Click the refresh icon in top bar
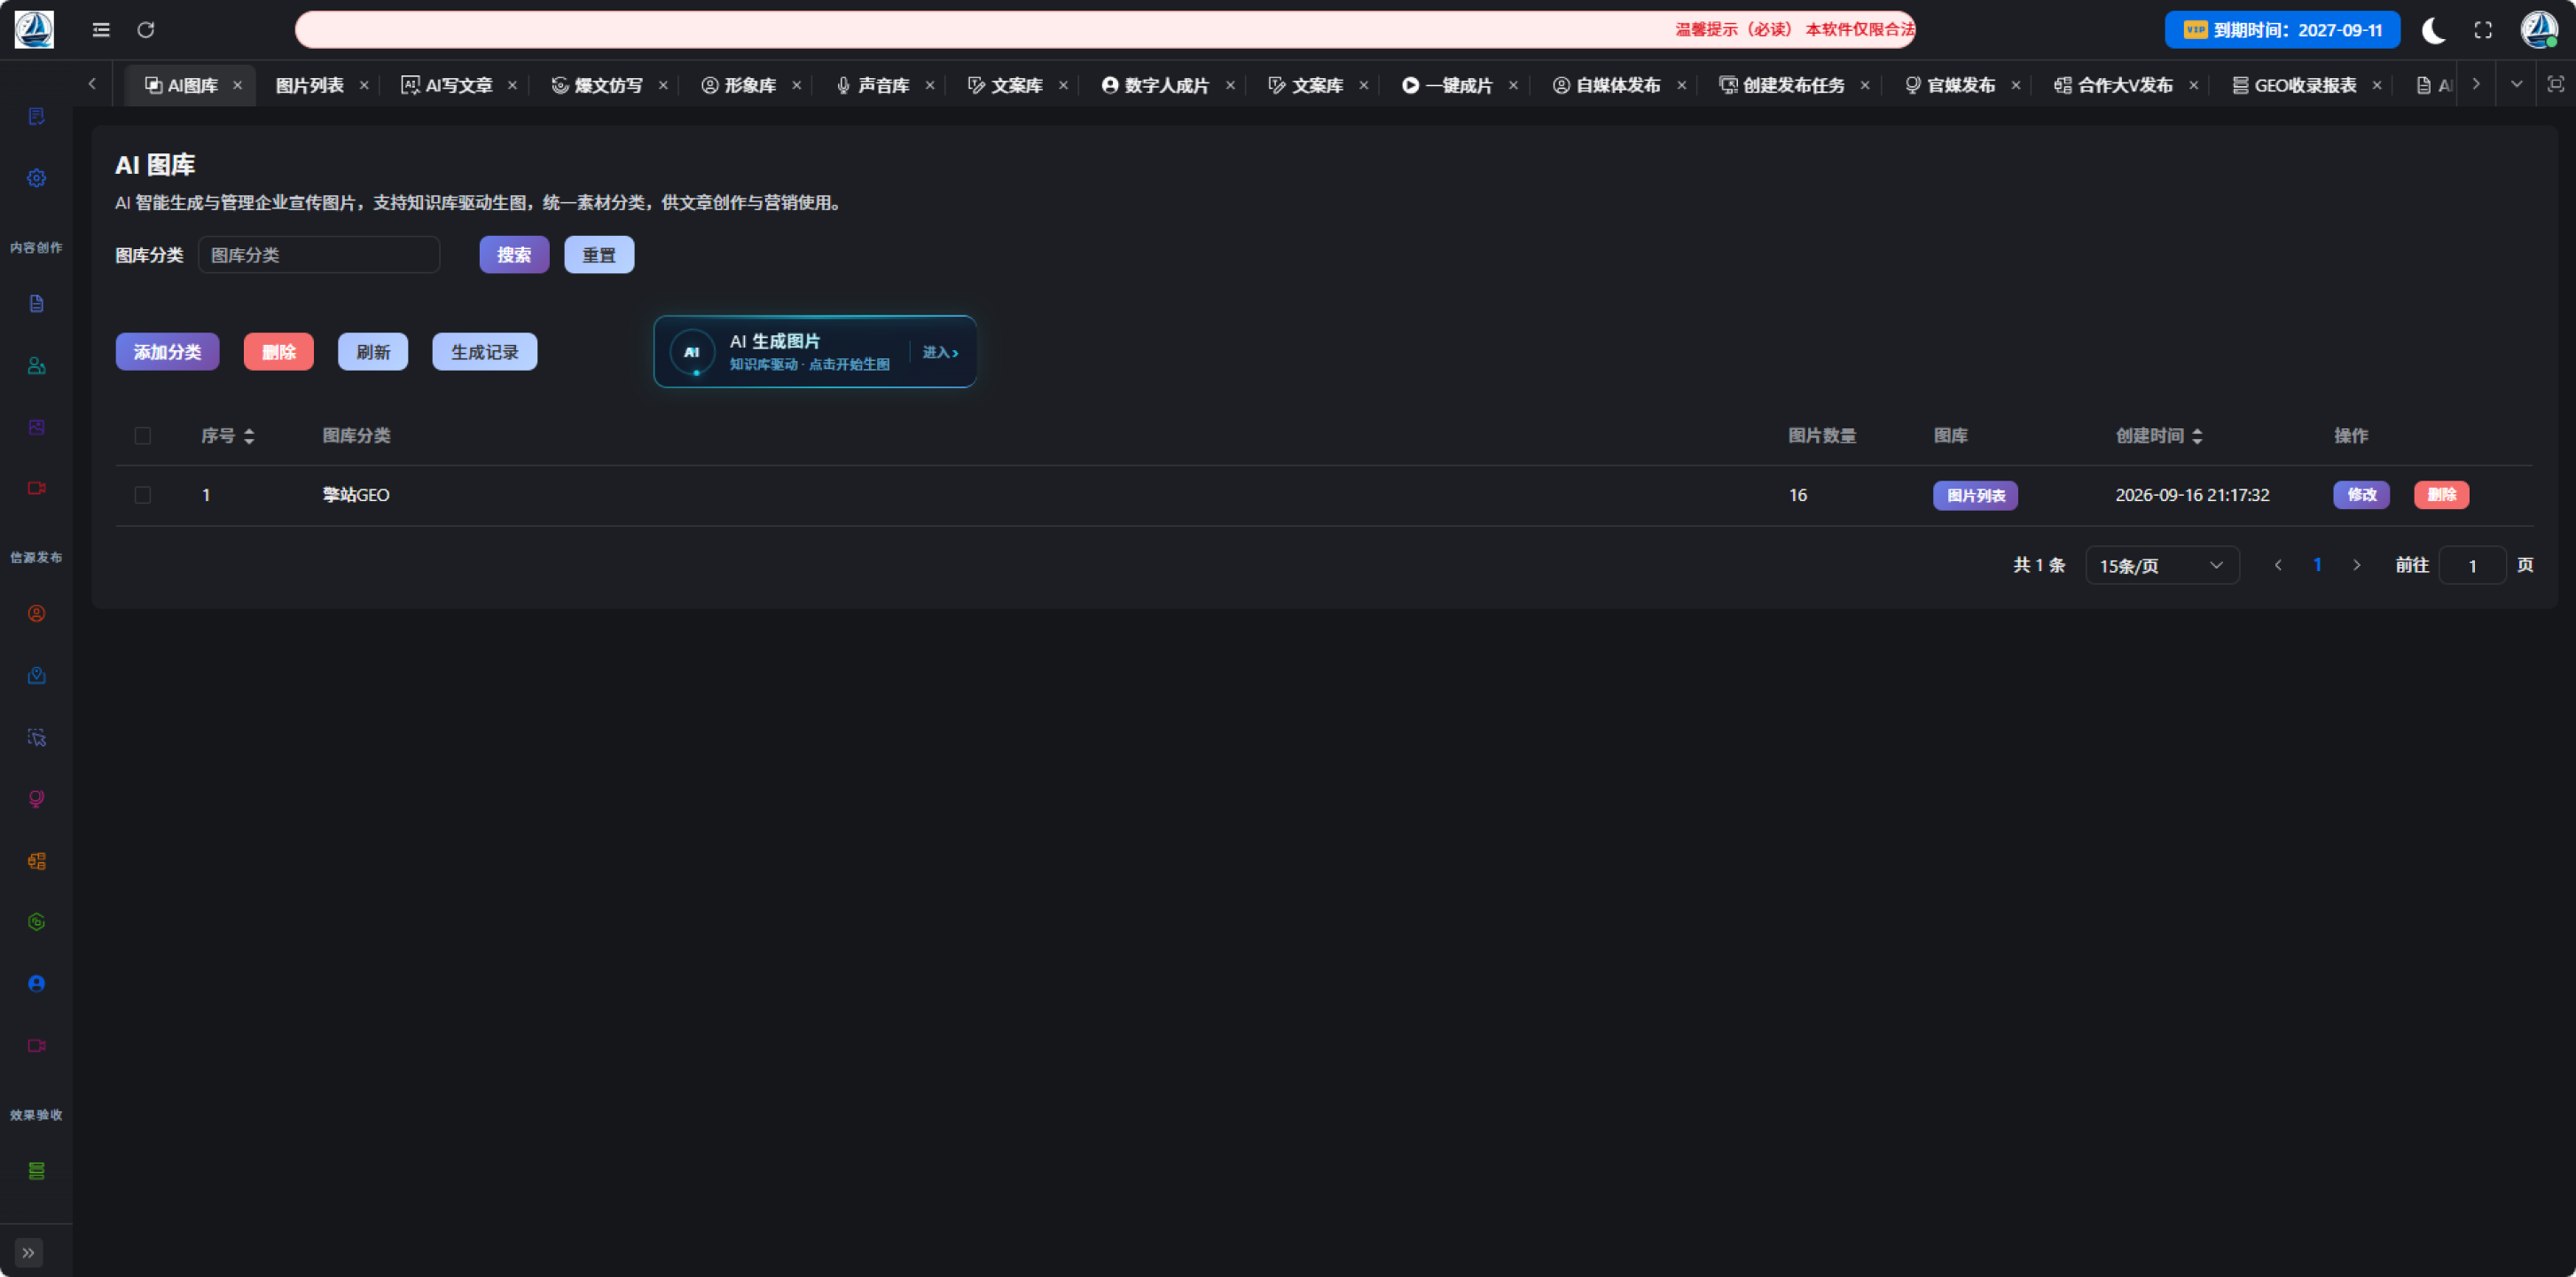The height and width of the screenshot is (1277, 2576). 146,30
